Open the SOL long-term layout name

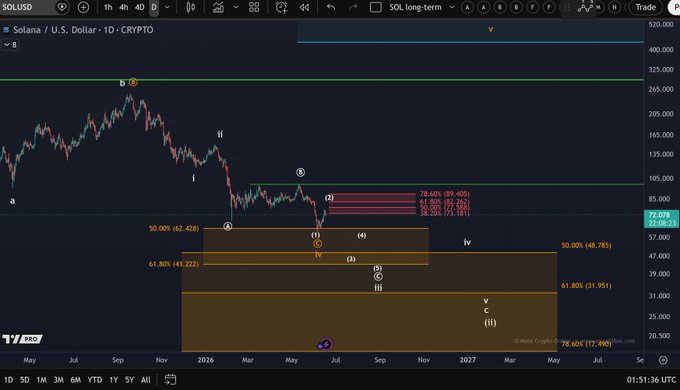point(415,7)
